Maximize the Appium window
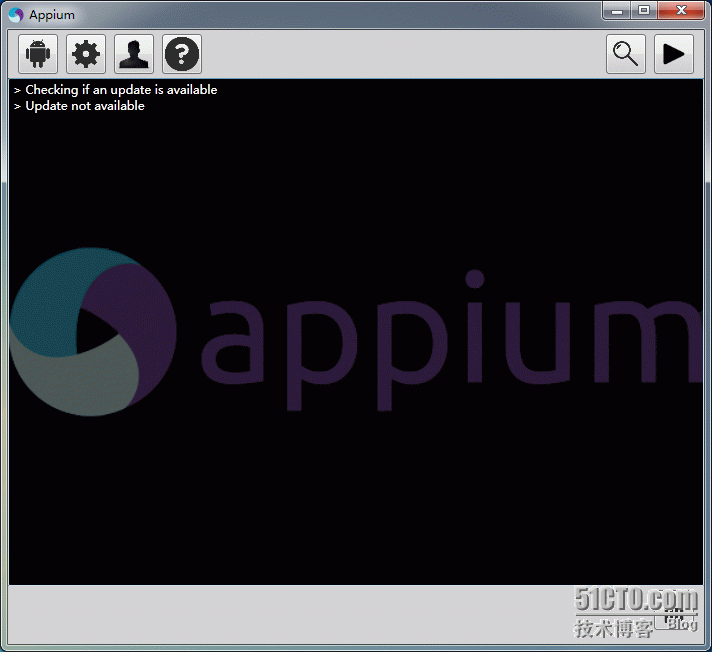The width and height of the screenshot is (712, 652). [x=643, y=11]
